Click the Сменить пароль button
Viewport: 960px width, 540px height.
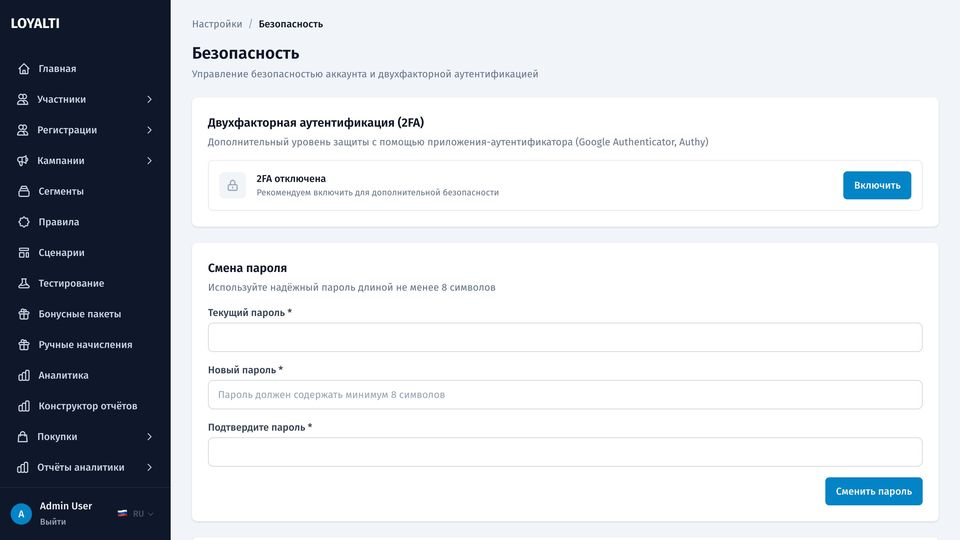point(874,491)
